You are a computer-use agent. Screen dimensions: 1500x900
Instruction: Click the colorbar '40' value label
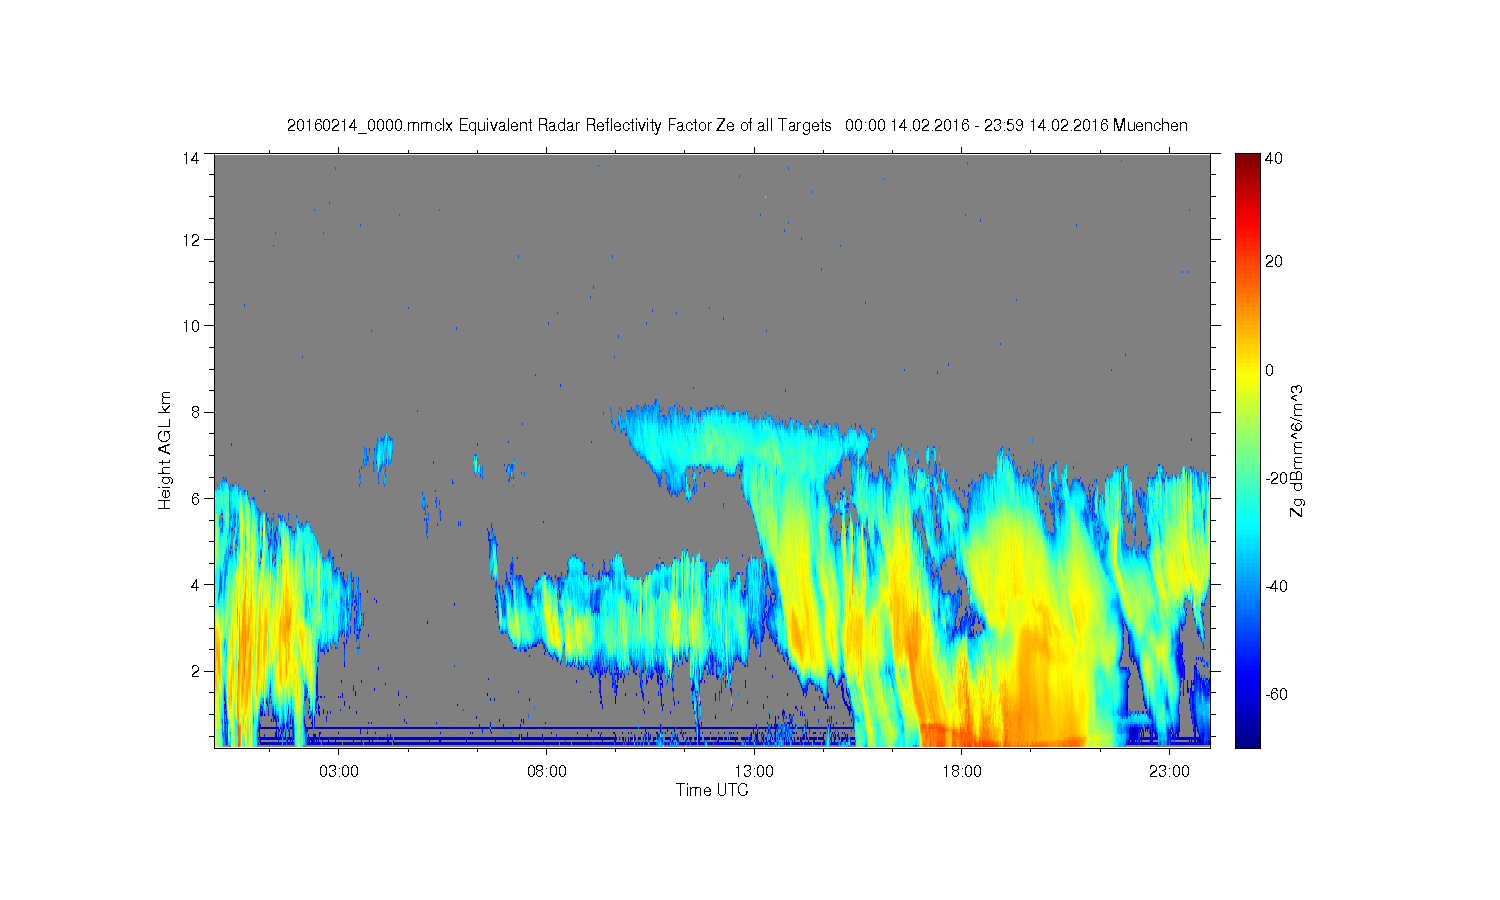(x=1274, y=158)
